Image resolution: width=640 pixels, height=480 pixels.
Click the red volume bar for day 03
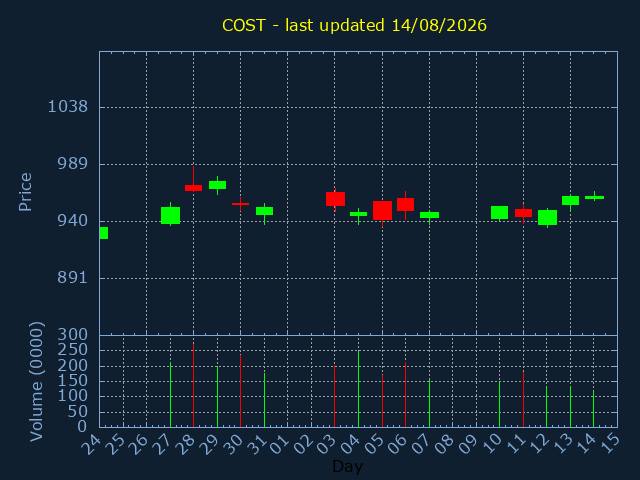pyautogui.click(x=335, y=396)
